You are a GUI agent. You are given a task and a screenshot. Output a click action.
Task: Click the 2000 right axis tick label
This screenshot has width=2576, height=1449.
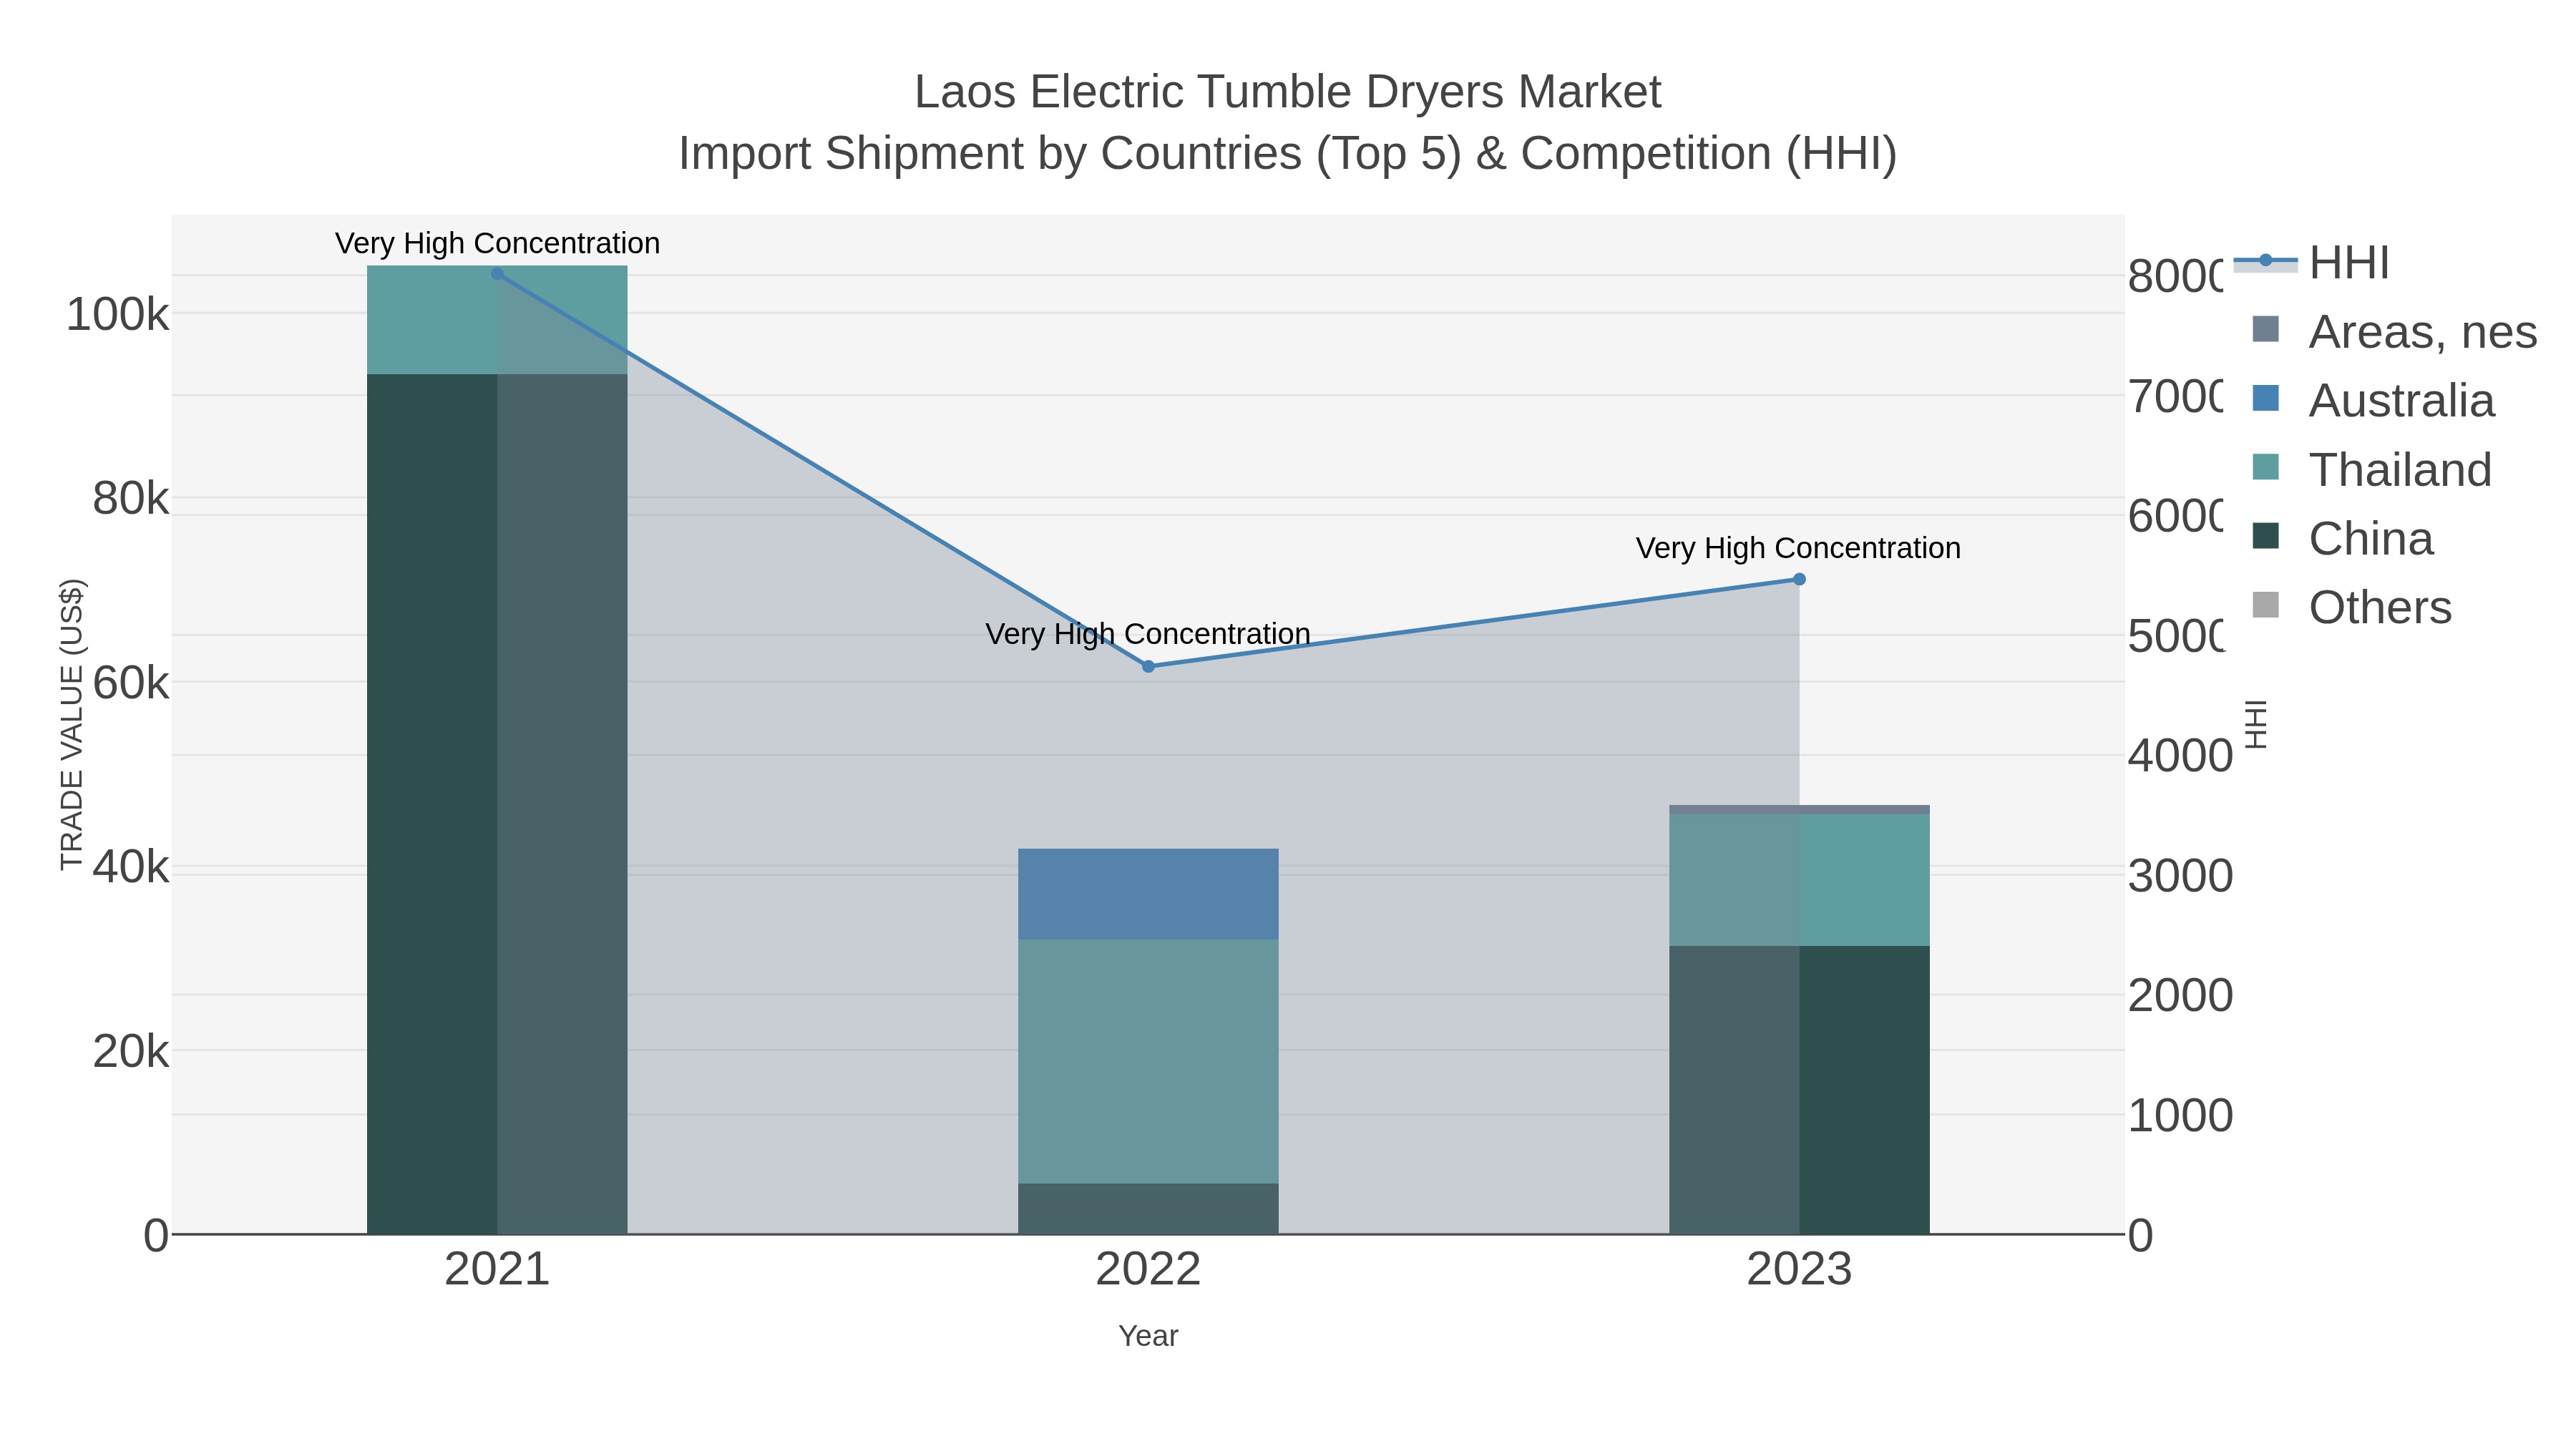click(x=2180, y=996)
